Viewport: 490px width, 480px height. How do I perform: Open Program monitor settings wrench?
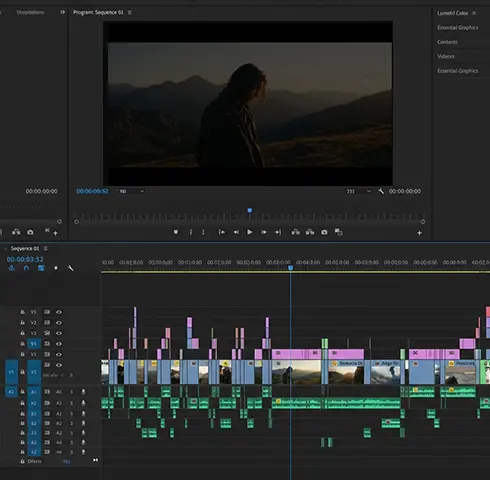[x=381, y=191]
